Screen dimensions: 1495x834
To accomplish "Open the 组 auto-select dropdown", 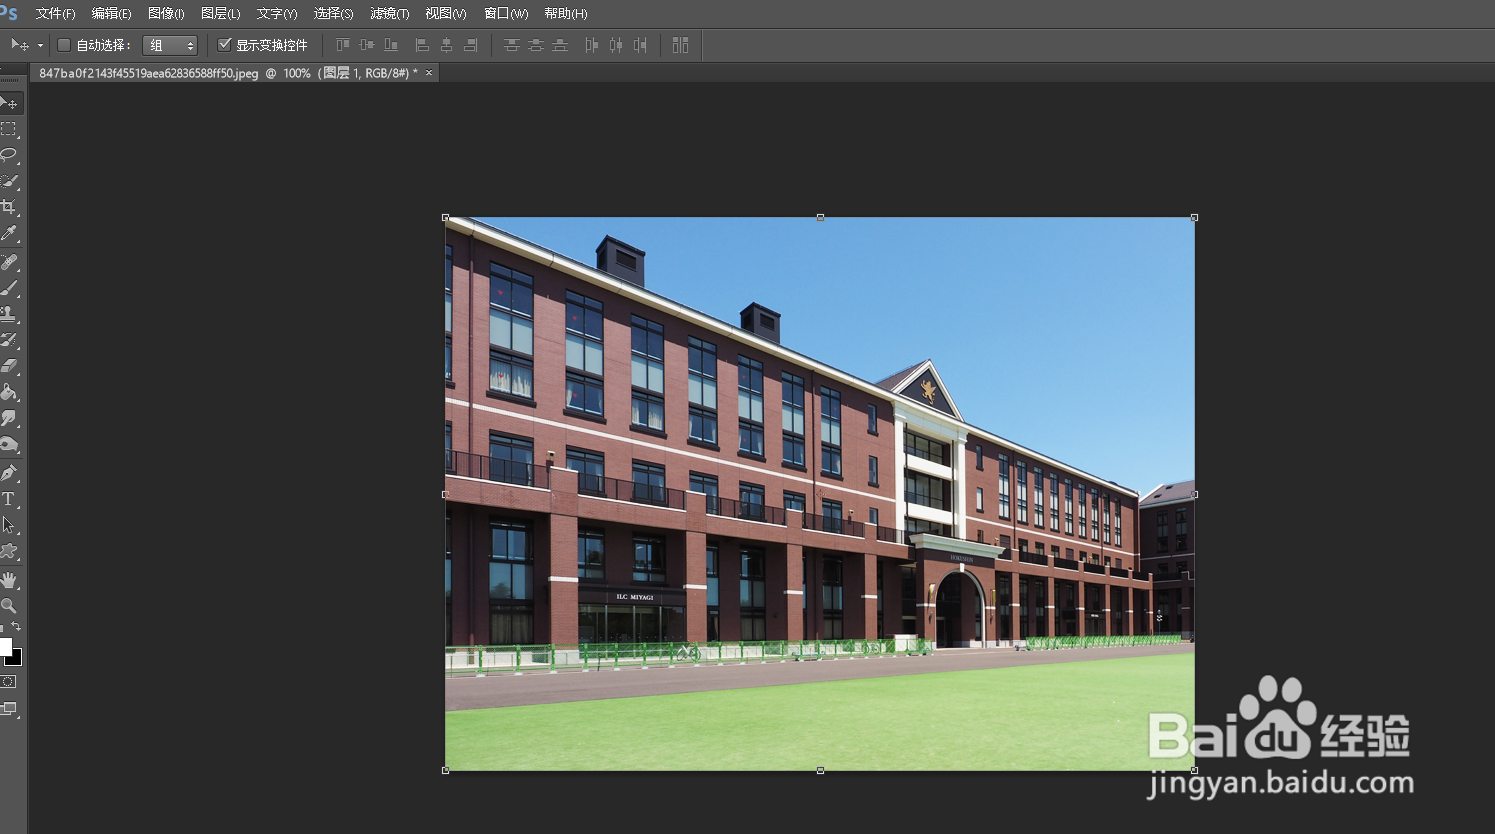I will [x=170, y=46].
